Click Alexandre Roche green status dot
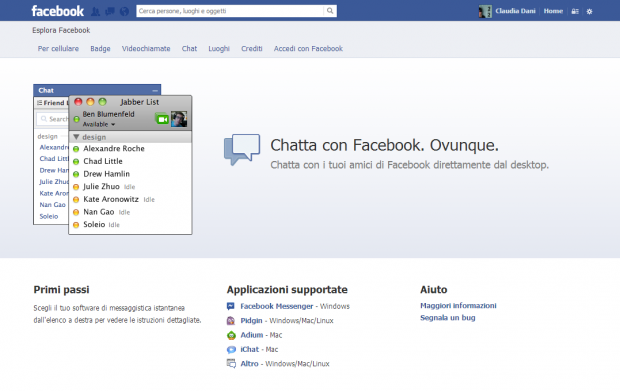 [76, 149]
